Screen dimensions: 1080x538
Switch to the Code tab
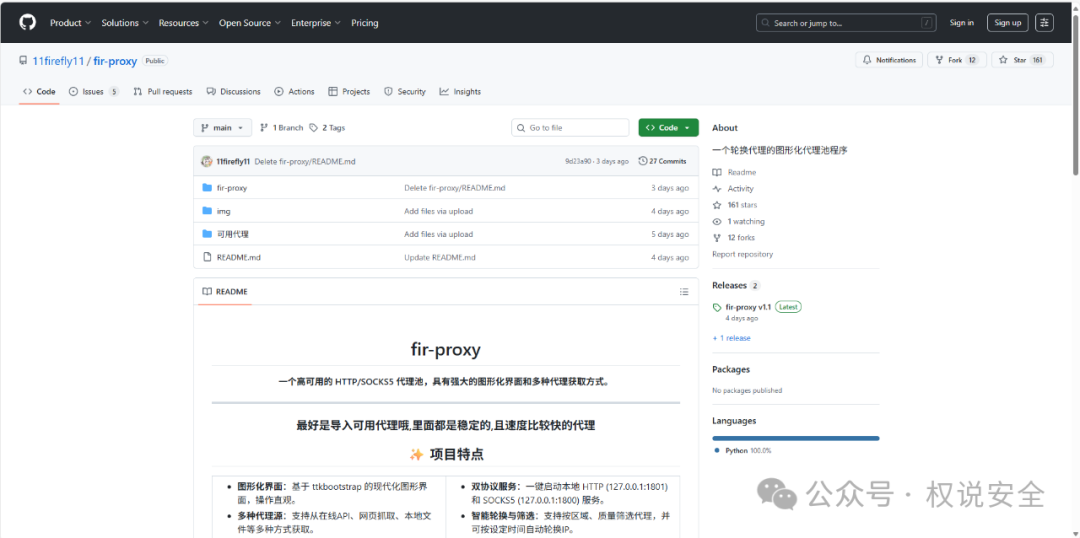pos(39,92)
